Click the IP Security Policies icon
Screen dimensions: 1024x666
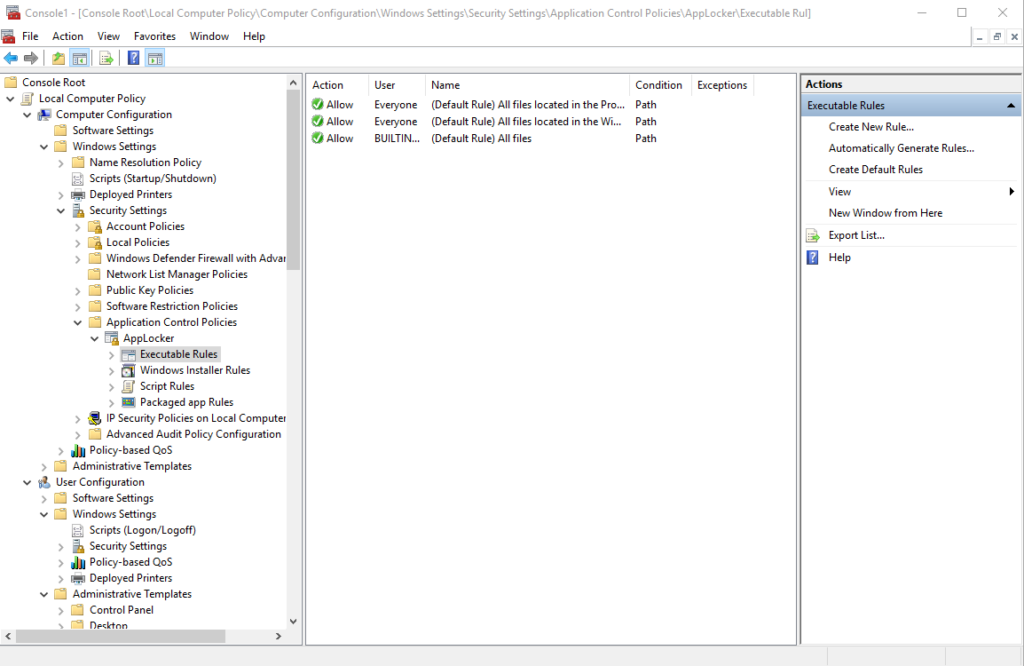pyautogui.click(x=95, y=419)
